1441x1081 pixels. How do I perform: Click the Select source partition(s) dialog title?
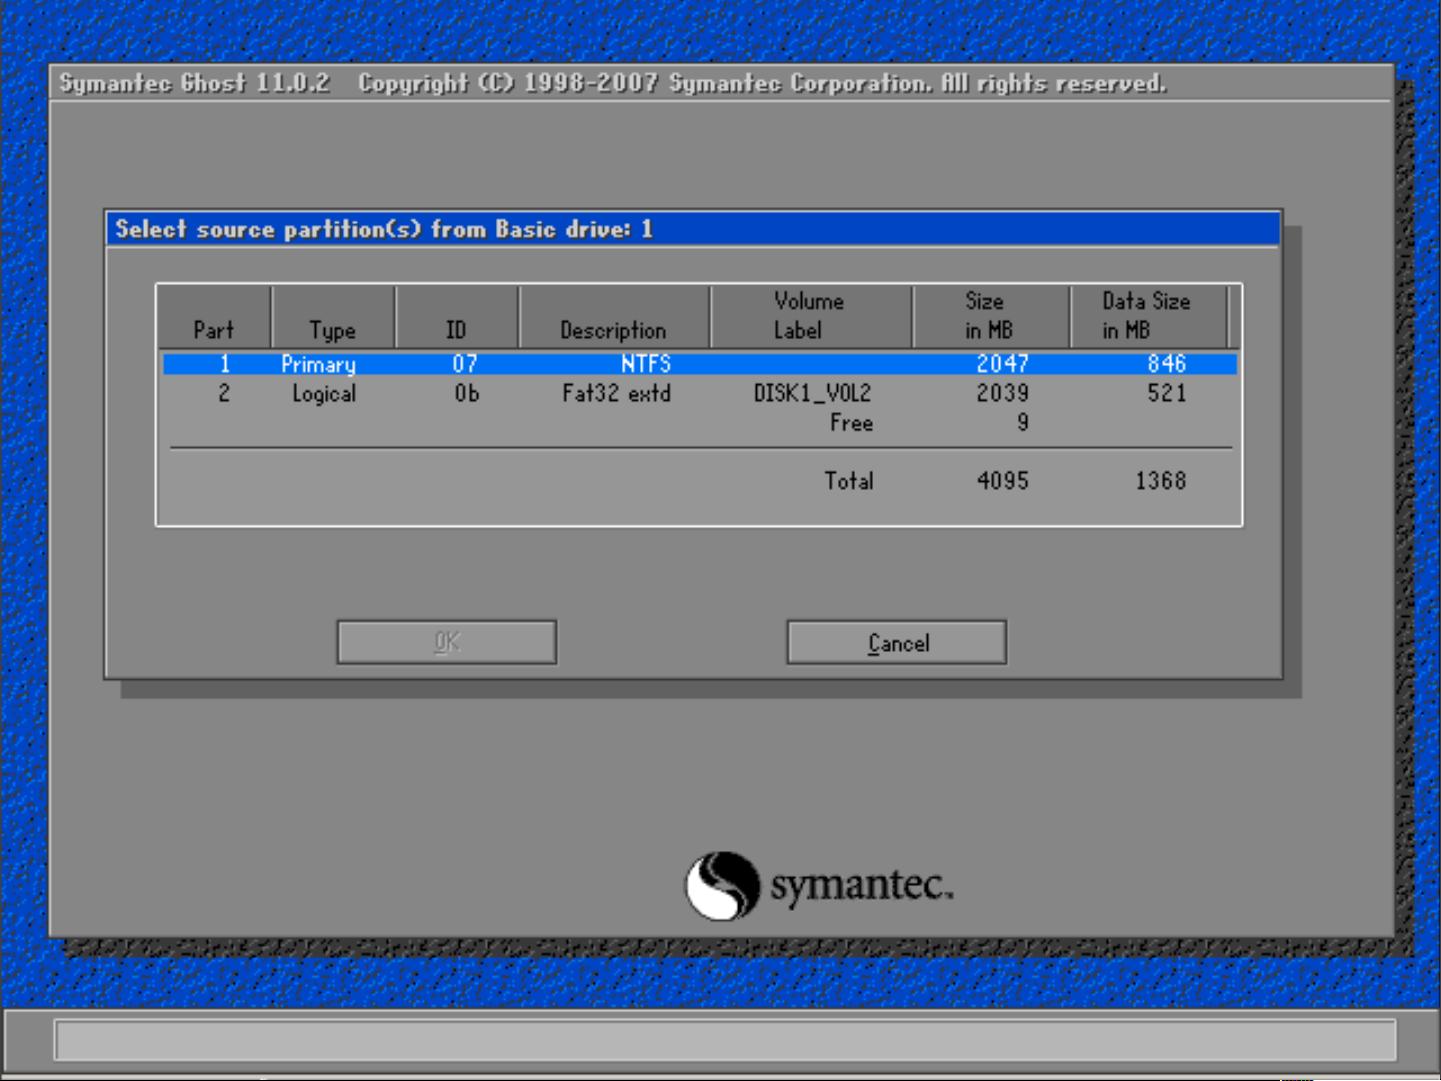point(384,229)
